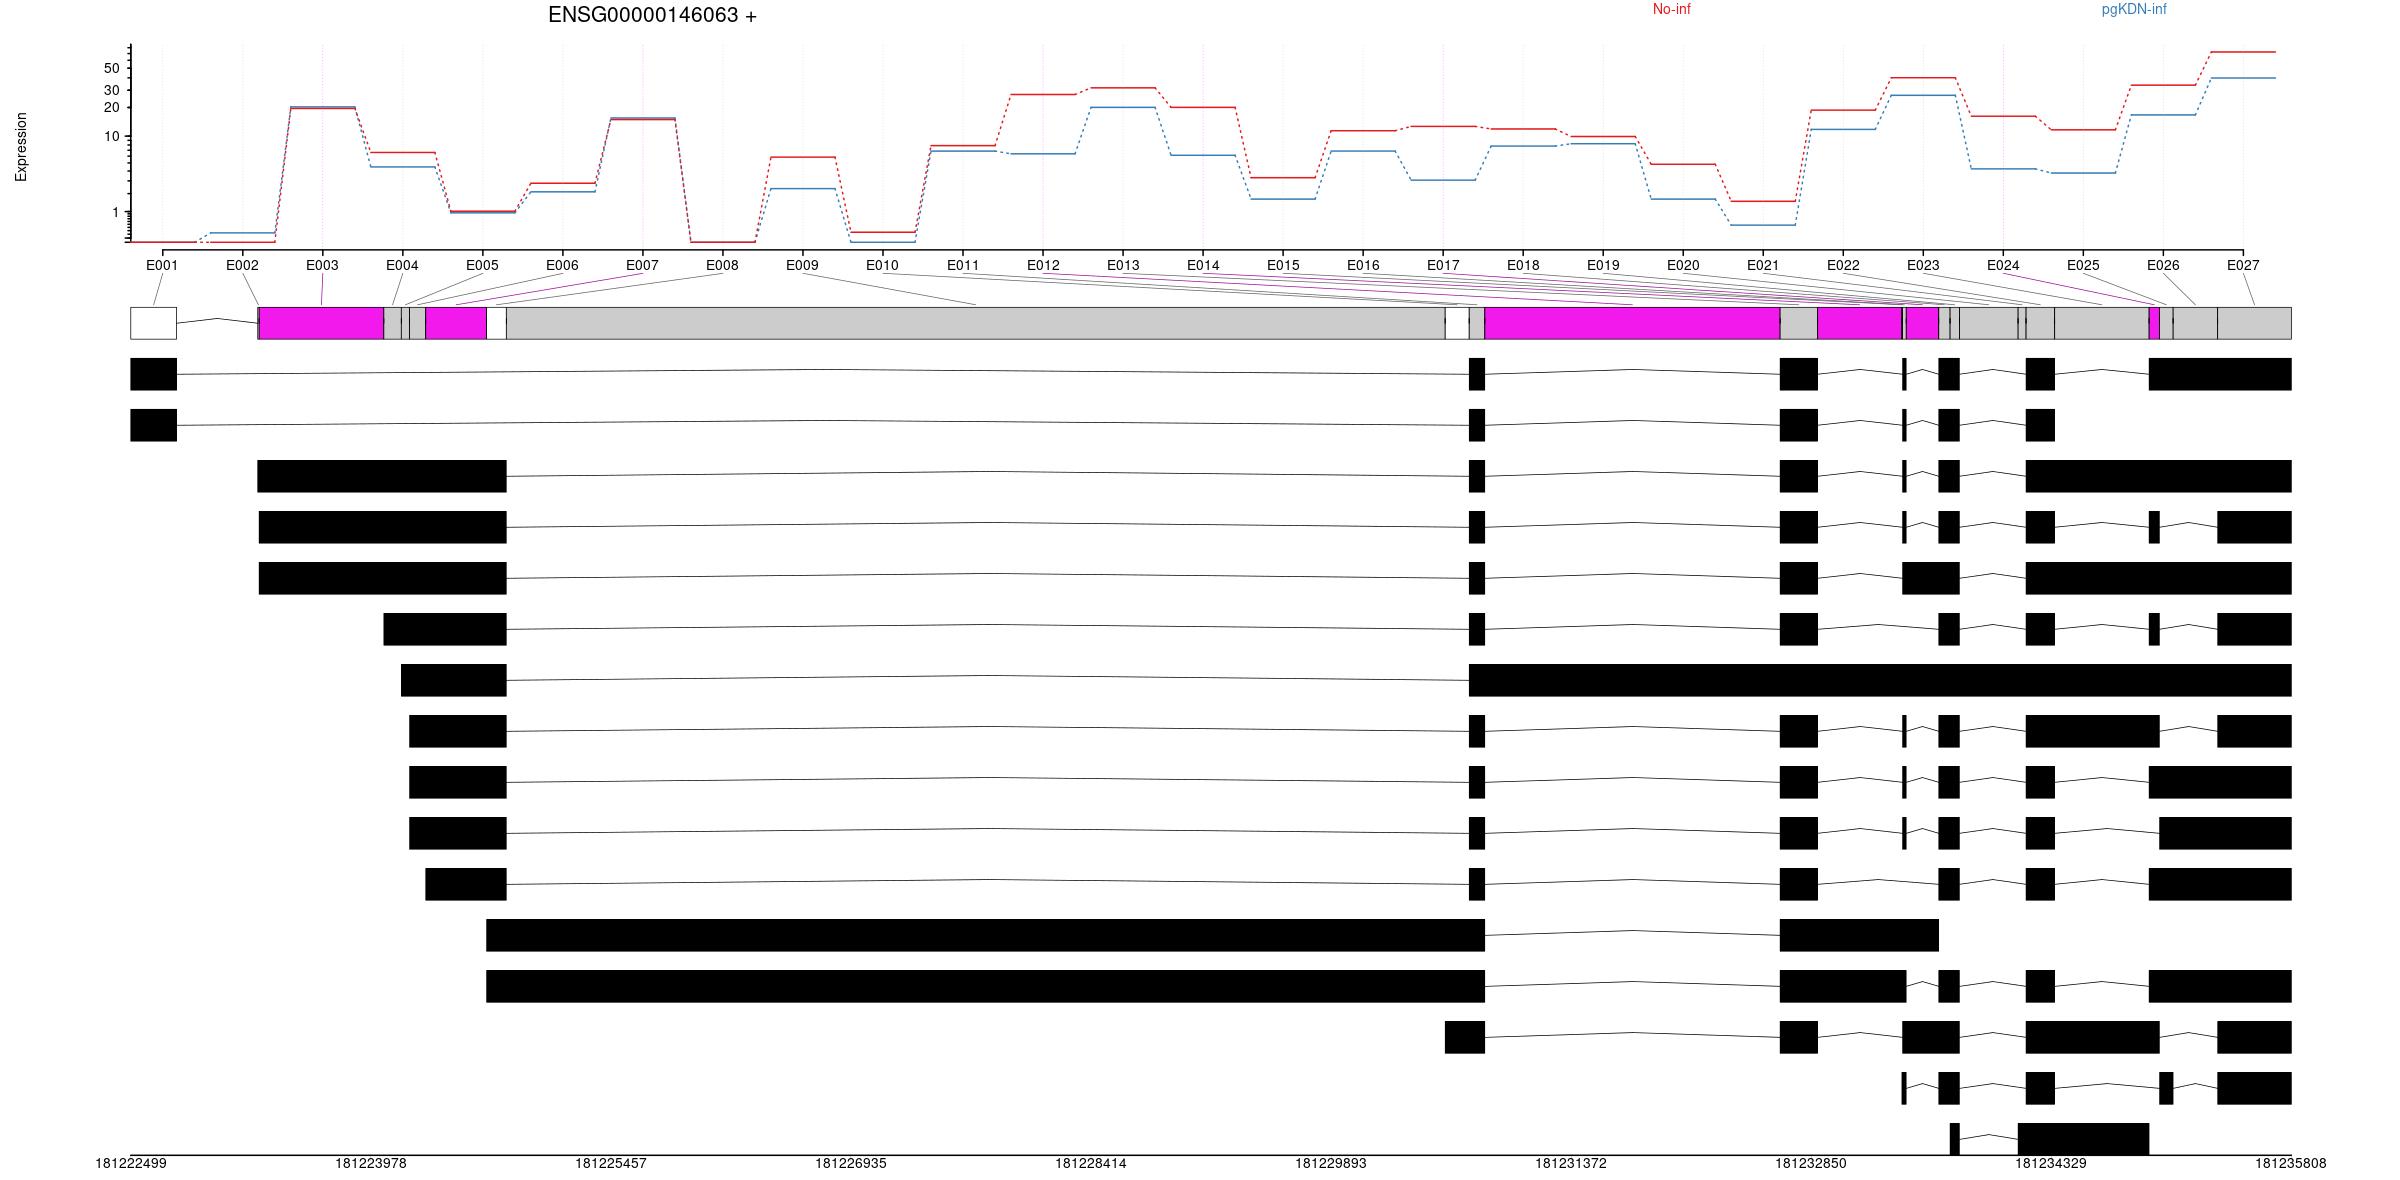Click the red expression plateau above E027

tap(2243, 52)
